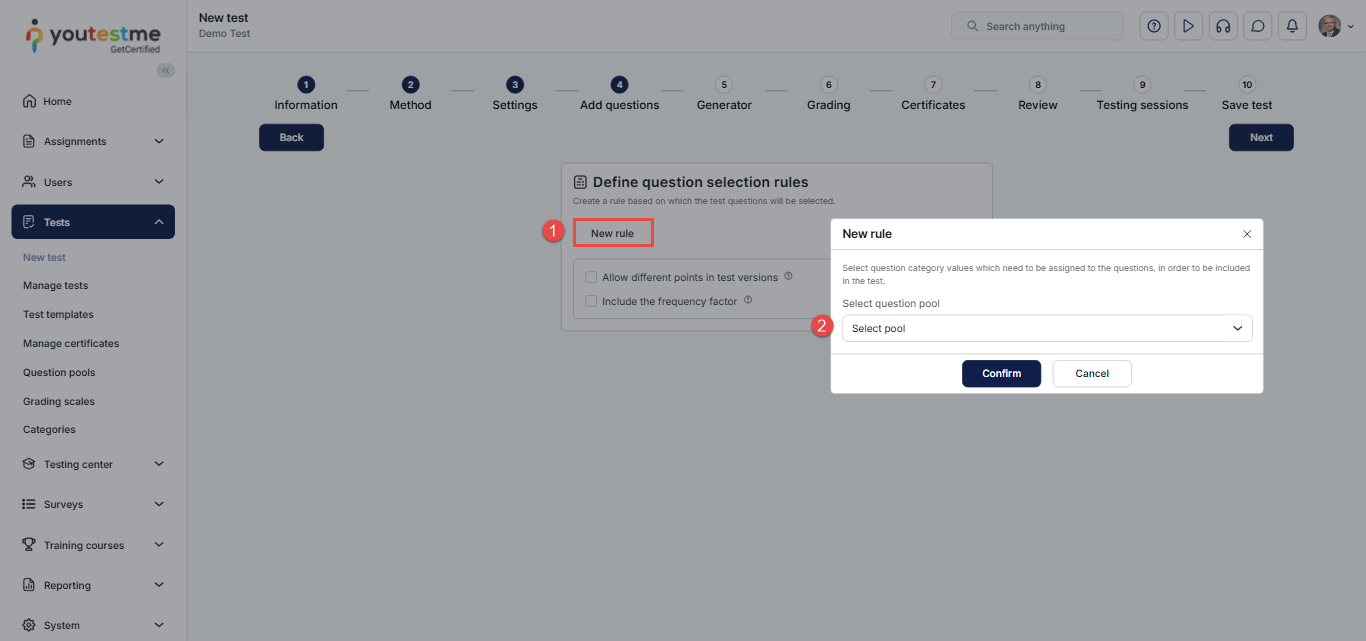Cancel the New rule dialog
Image resolution: width=1366 pixels, height=641 pixels.
click(x=1092, y=373)
